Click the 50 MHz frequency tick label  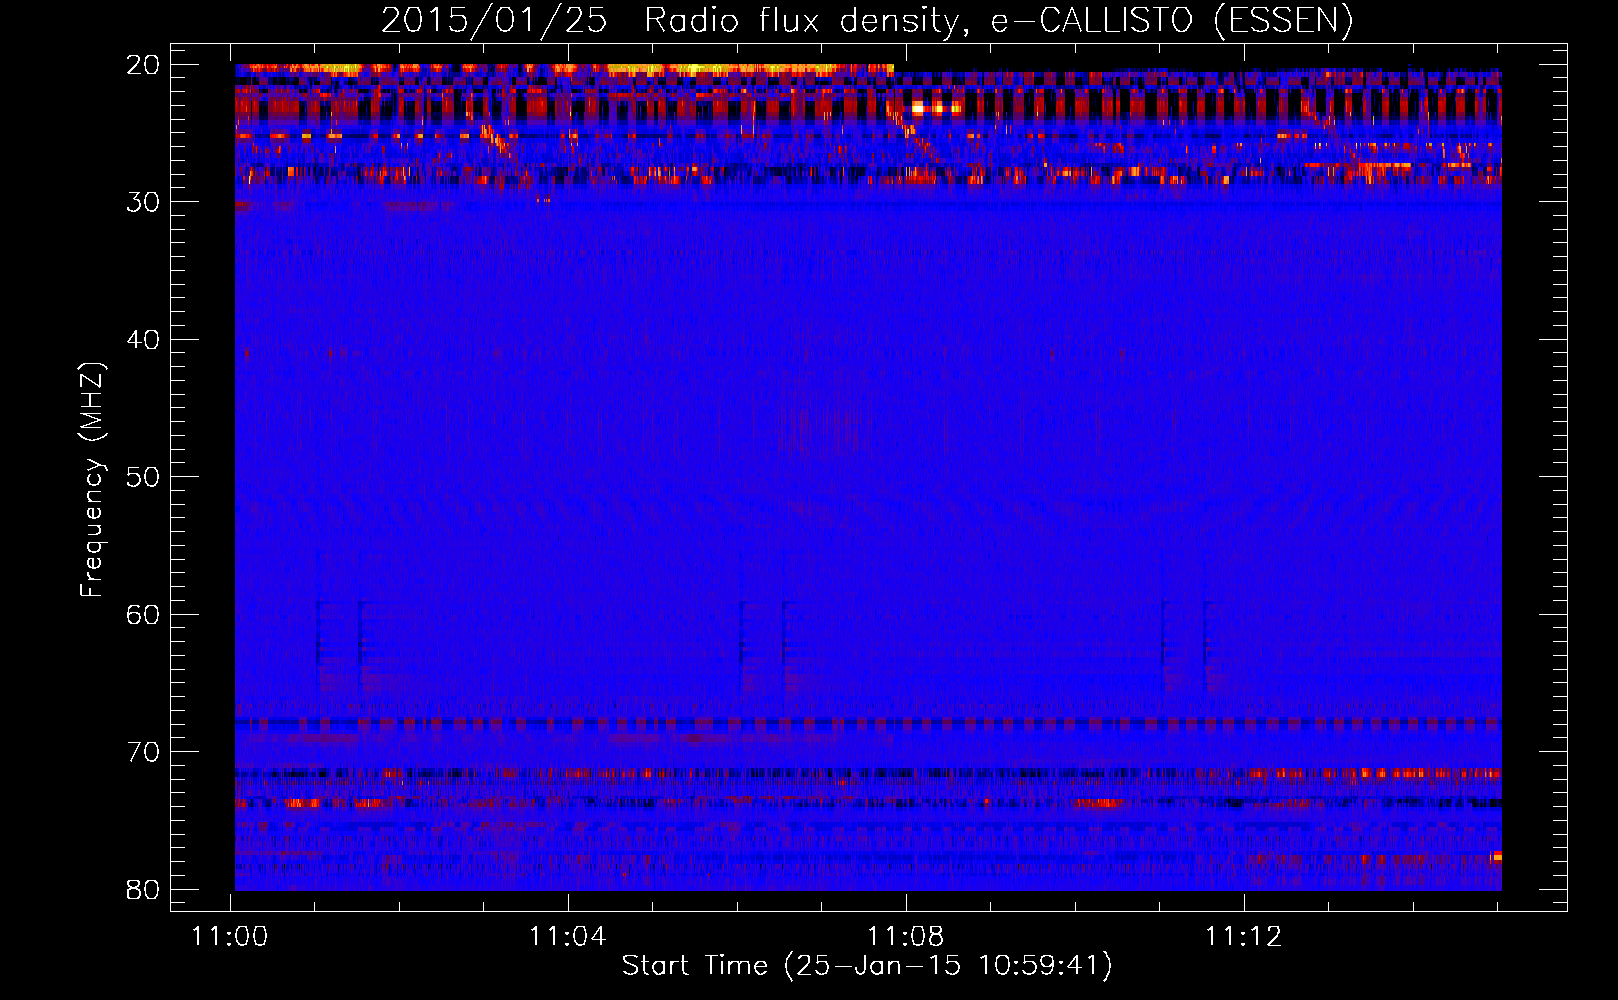pyautogui.click(x=144, y=477)
